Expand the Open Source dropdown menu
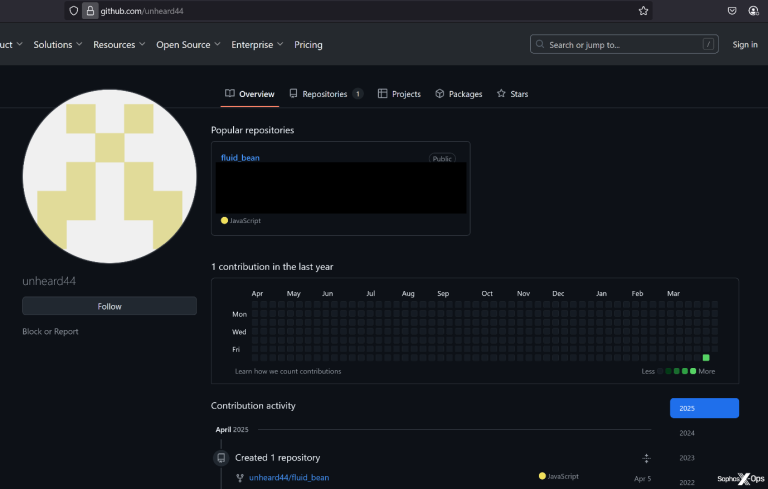The height and width of the screenshot is (489, 768). 188,45
